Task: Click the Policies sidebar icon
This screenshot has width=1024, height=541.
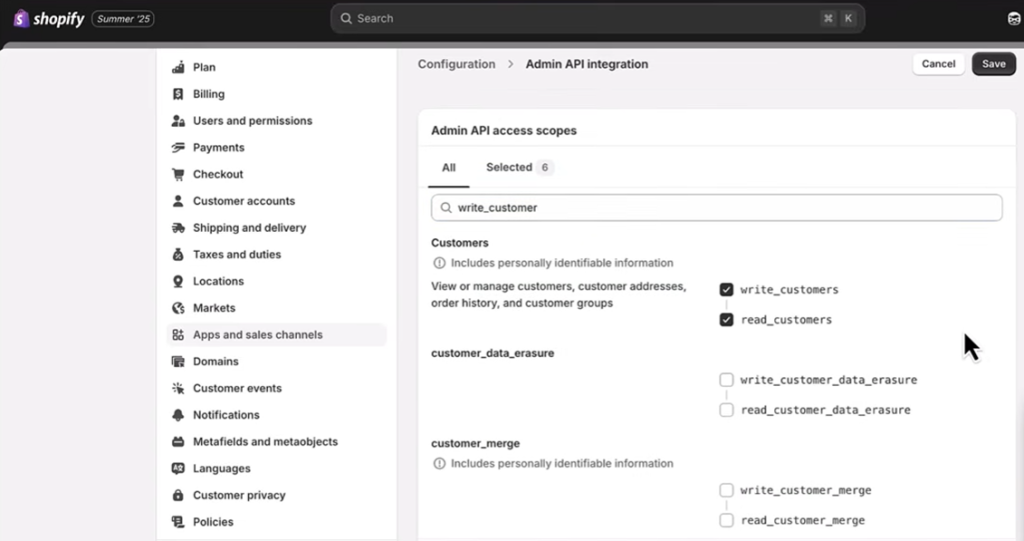Action: (x=178, y=523)
